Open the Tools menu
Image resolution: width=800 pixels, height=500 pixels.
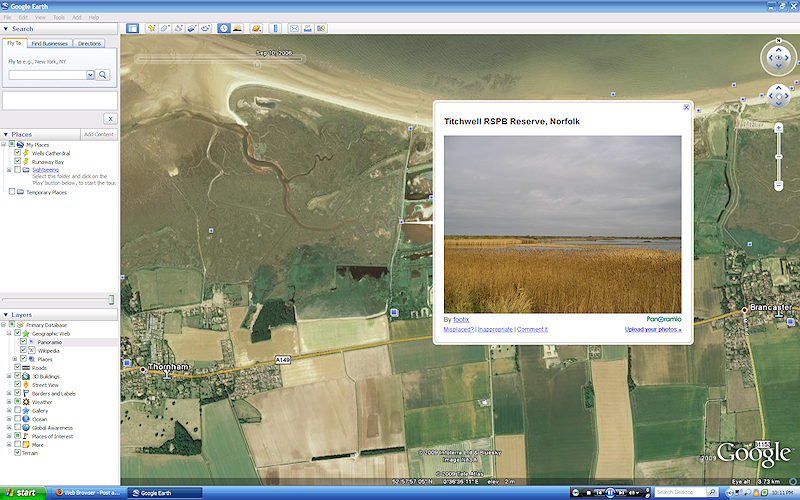59,17
